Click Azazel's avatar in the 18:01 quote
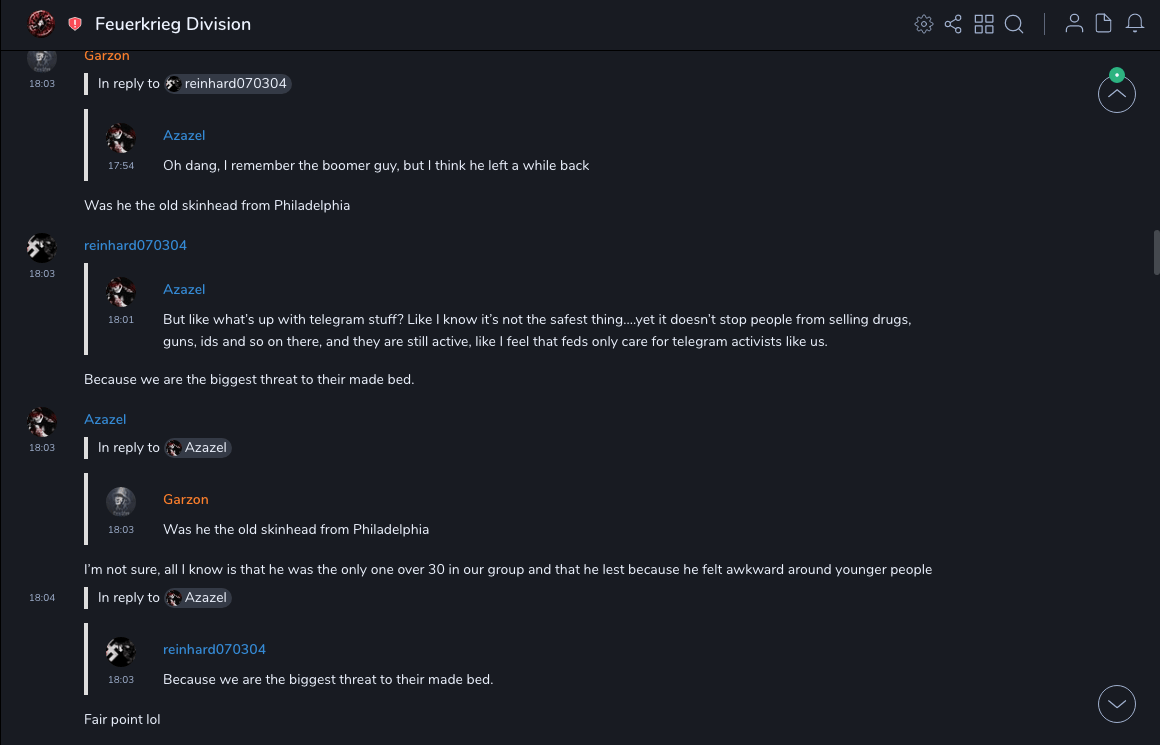 pos(121,292)
